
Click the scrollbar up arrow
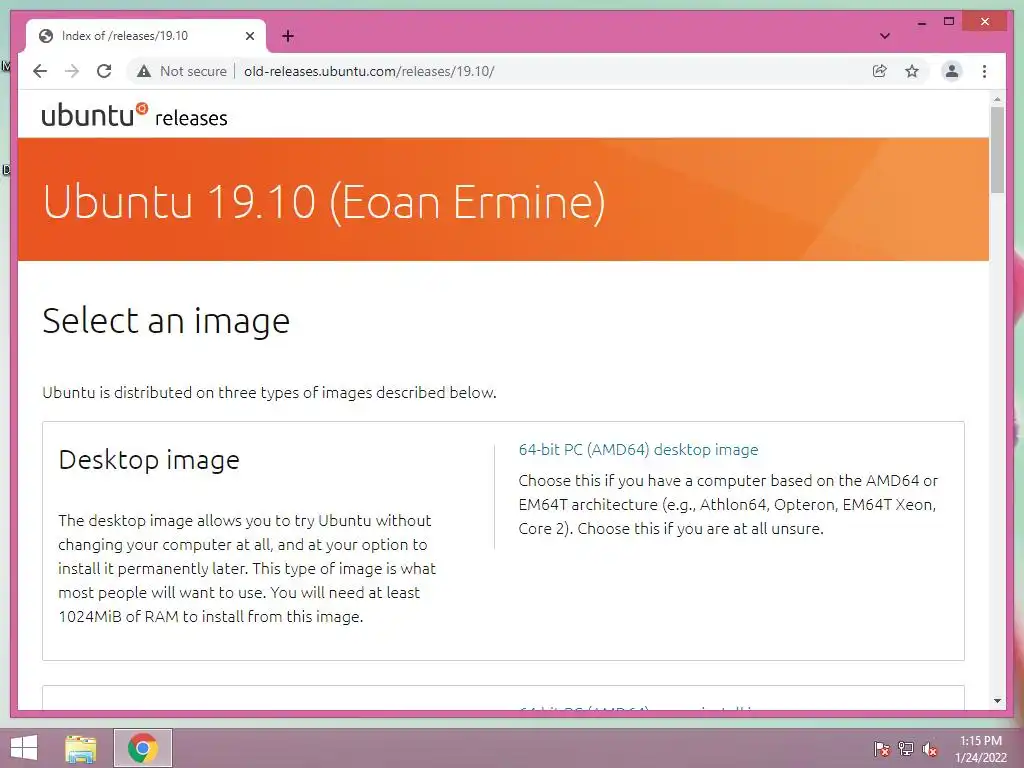click(997, 99)
